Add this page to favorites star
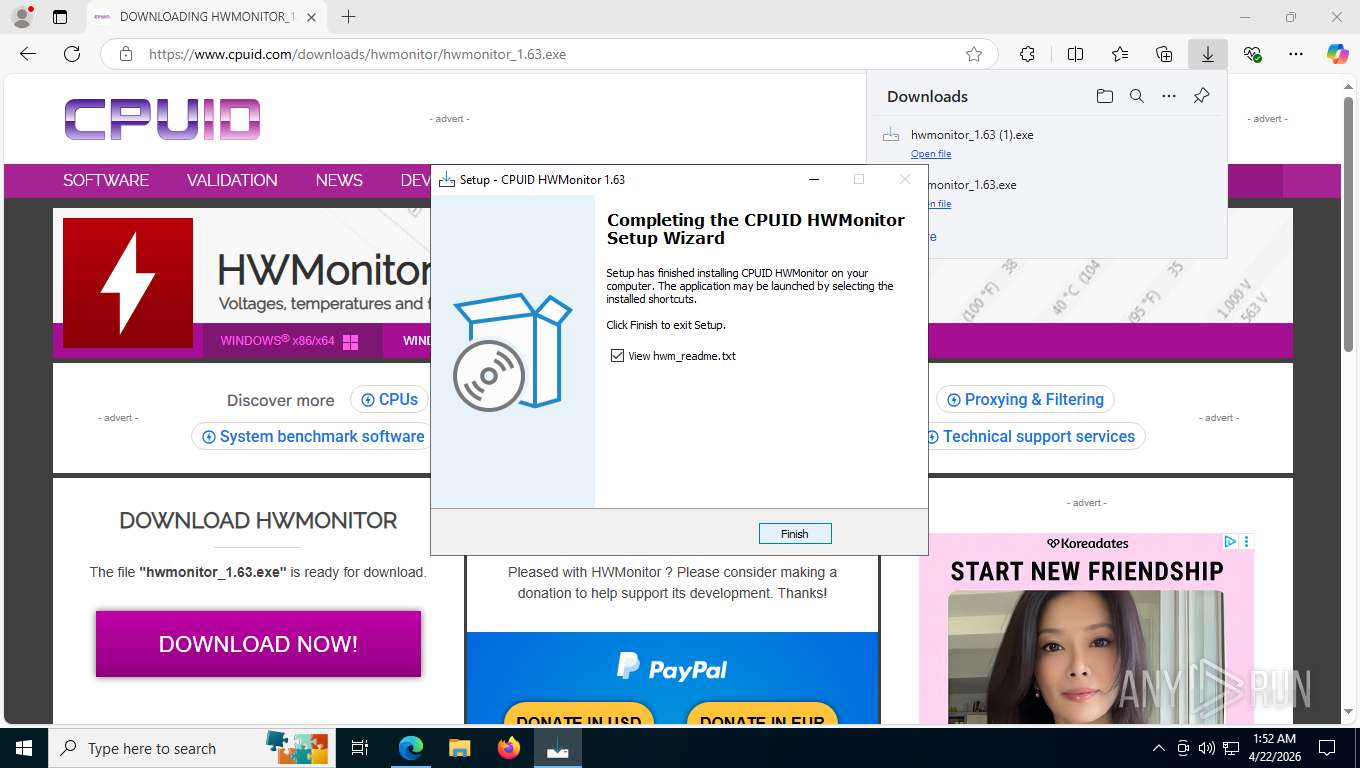This screenshot has width=1360, height=768. (x=974, y=54)
